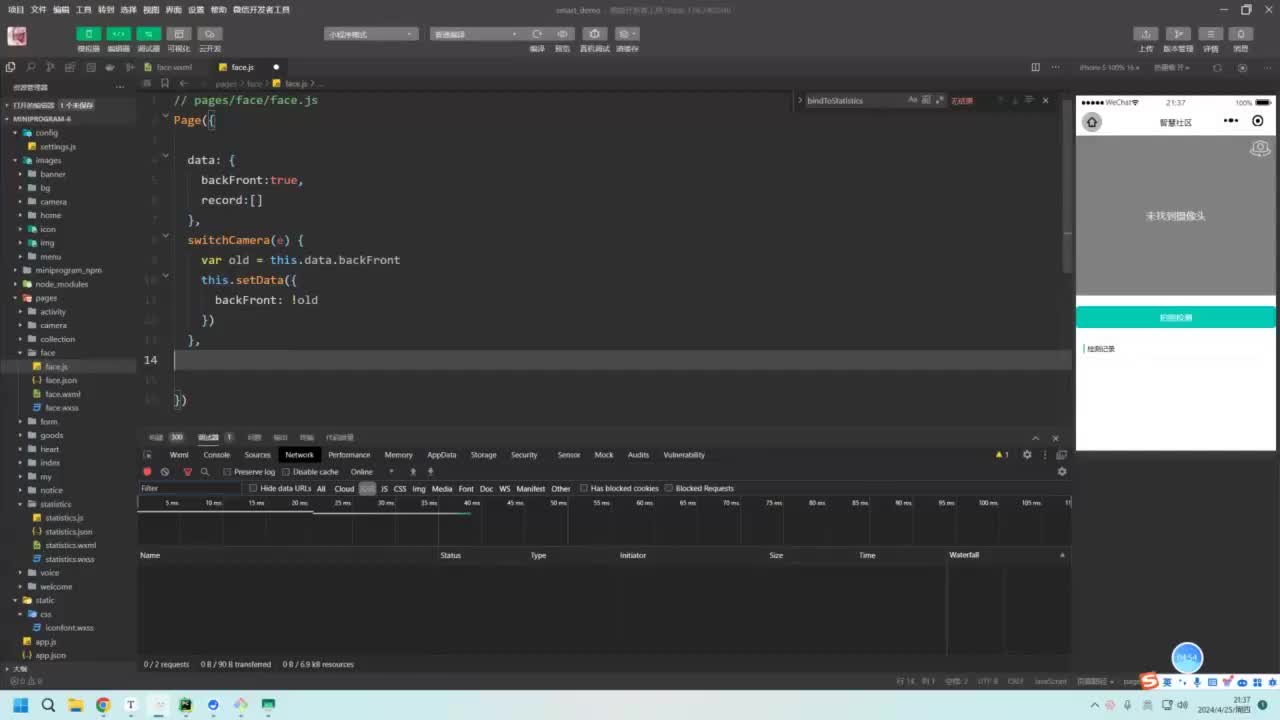Click simulator home button
This screenshot has width=1280, height=720.
[x=1092, y=122]
